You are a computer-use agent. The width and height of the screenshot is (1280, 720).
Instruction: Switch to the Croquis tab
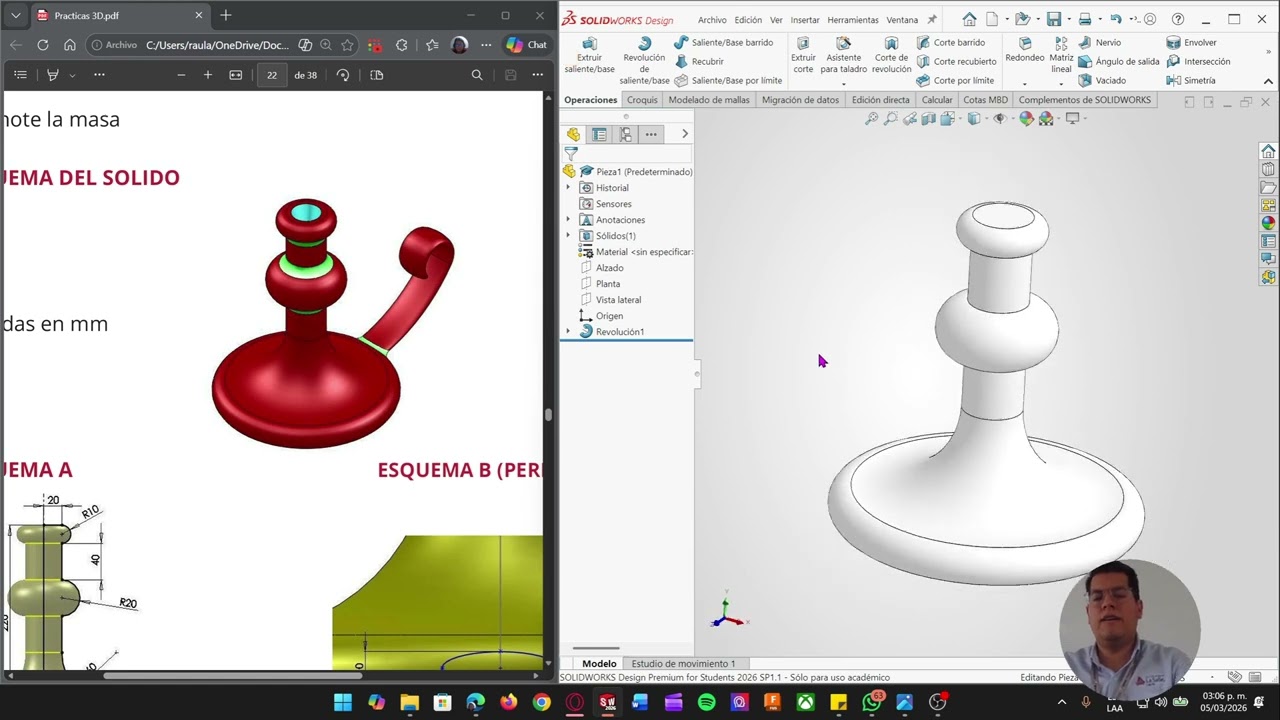(642, 100)
